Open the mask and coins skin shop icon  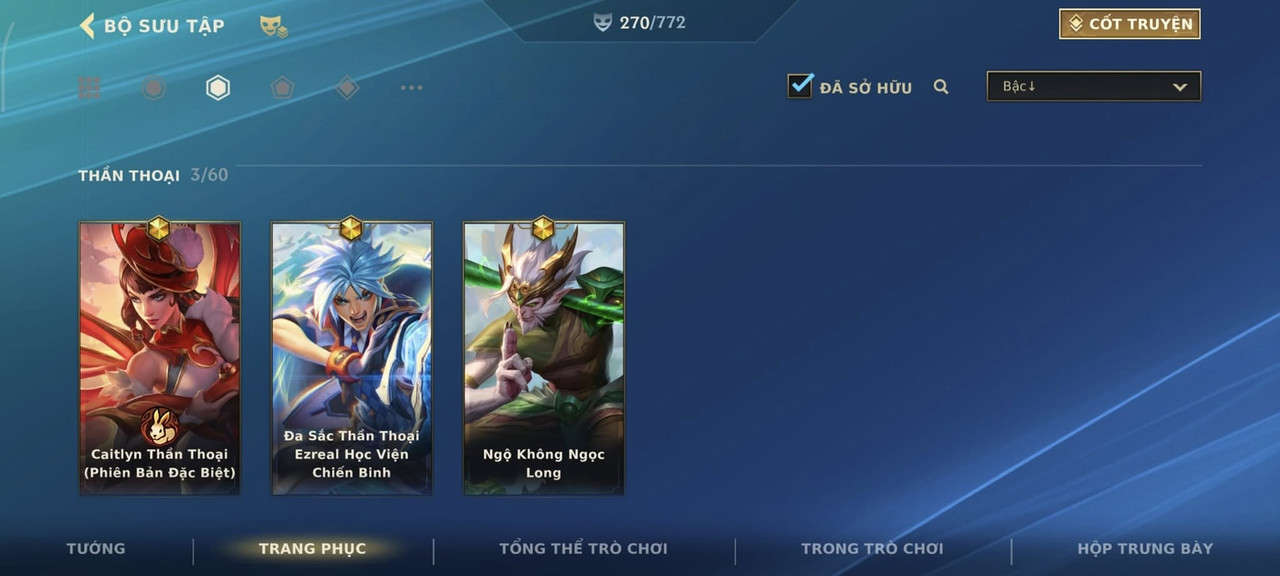(x=273, y=27)
